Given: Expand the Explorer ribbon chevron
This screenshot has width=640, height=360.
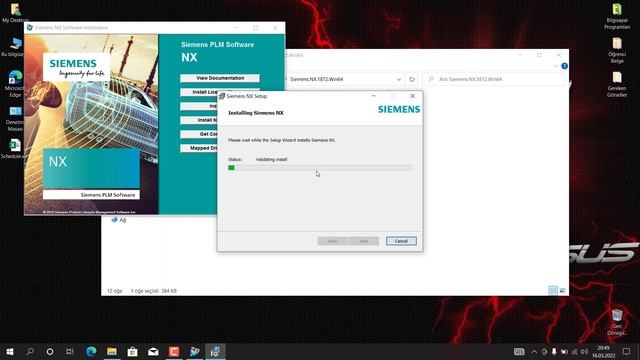Looking at the screenshot, I should coord(556,66).
